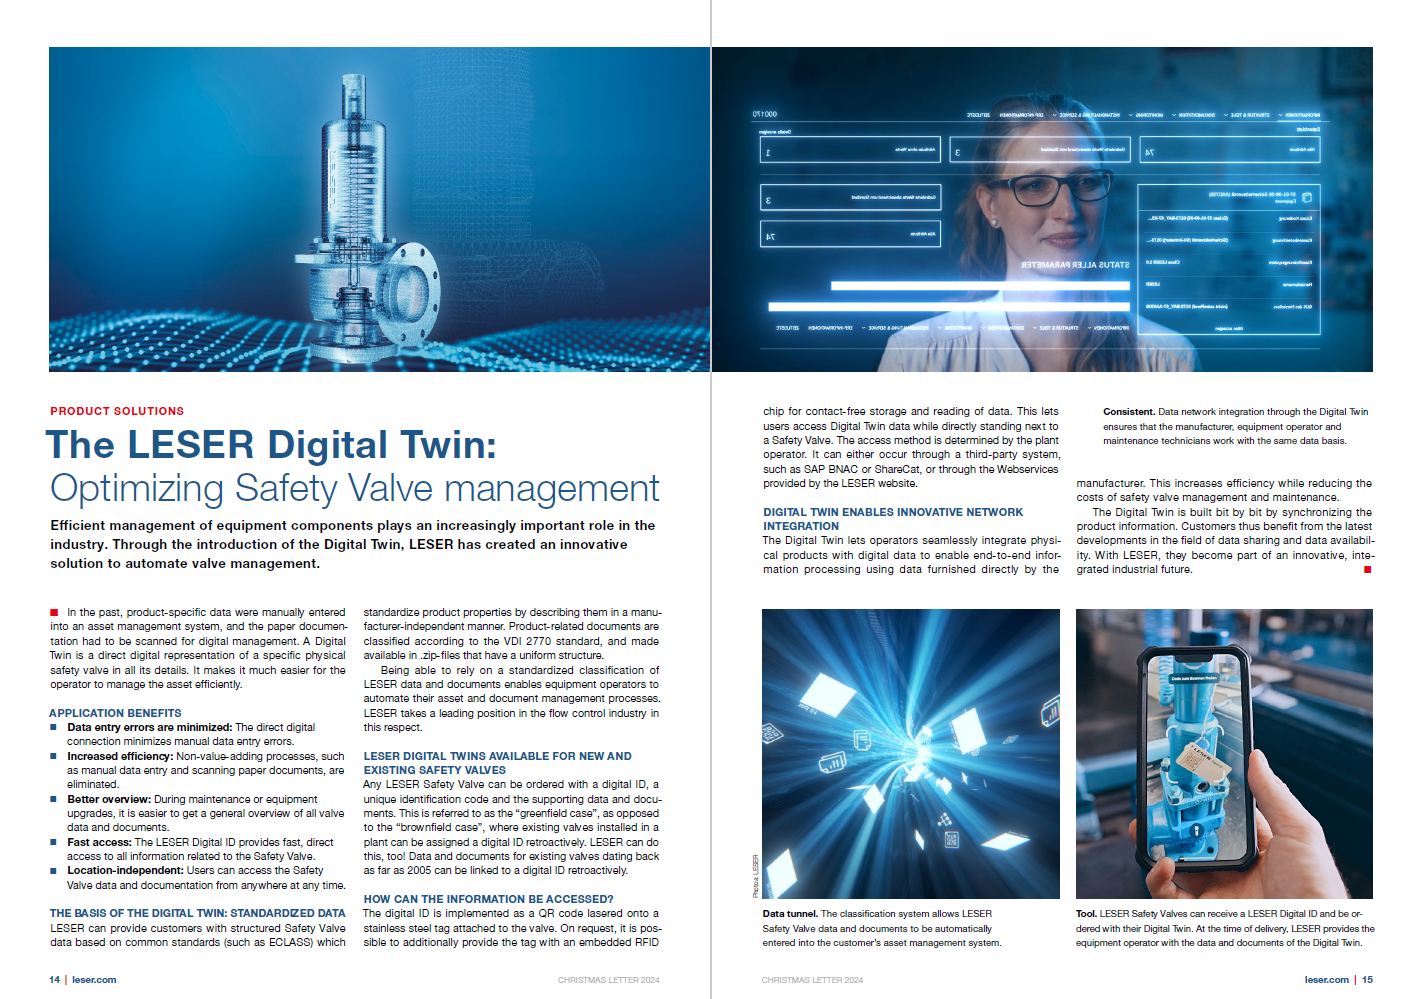Click heading "HOW CAN THE INFORMATION BE ACCESSED?"
This screenshot has width=1420, height=999.
coord(488,899)
